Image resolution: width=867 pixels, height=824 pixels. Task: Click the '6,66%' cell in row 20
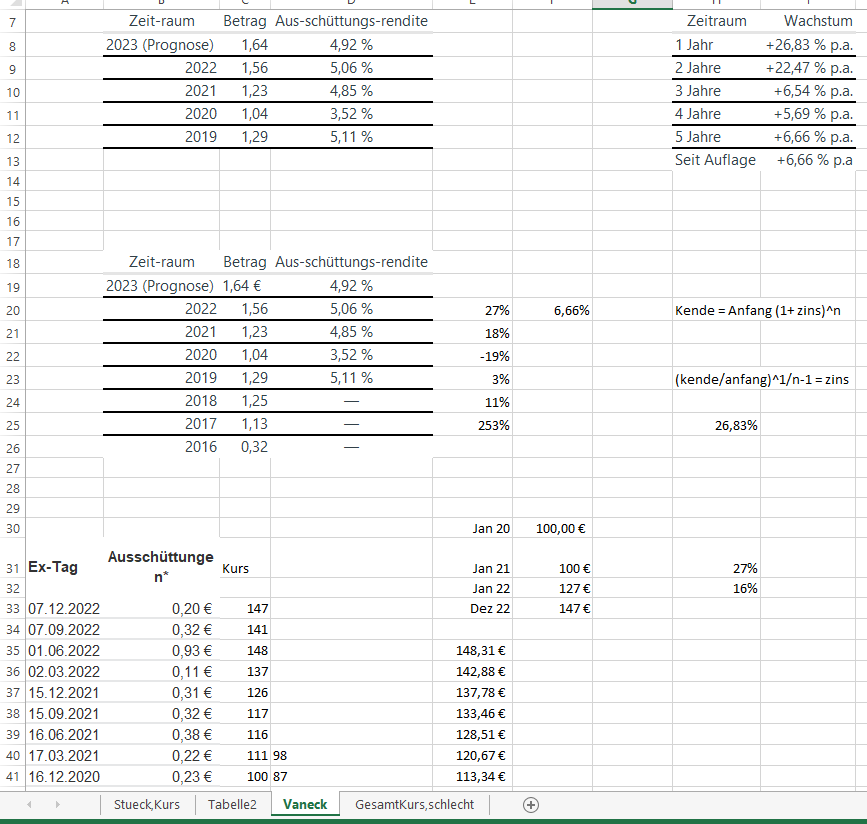click(x=552, y=310)
